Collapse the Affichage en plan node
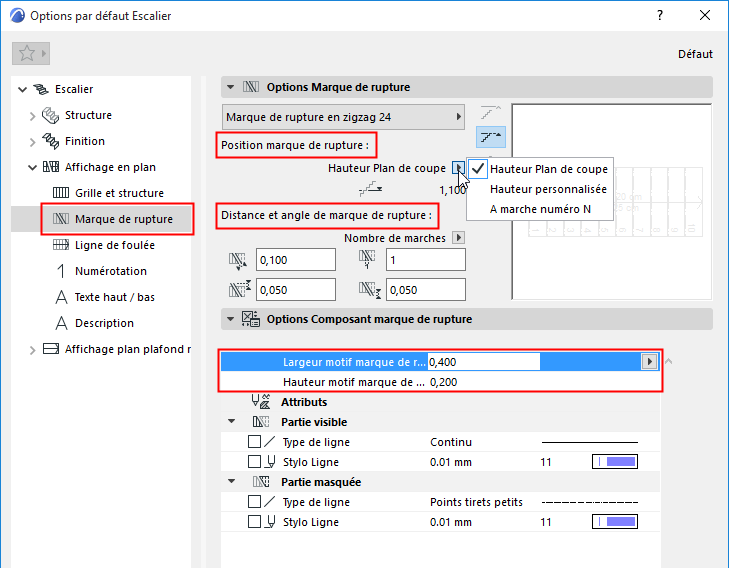Image resolution: width=729 pixels, height=568 pixels. (x=33, y=167)
